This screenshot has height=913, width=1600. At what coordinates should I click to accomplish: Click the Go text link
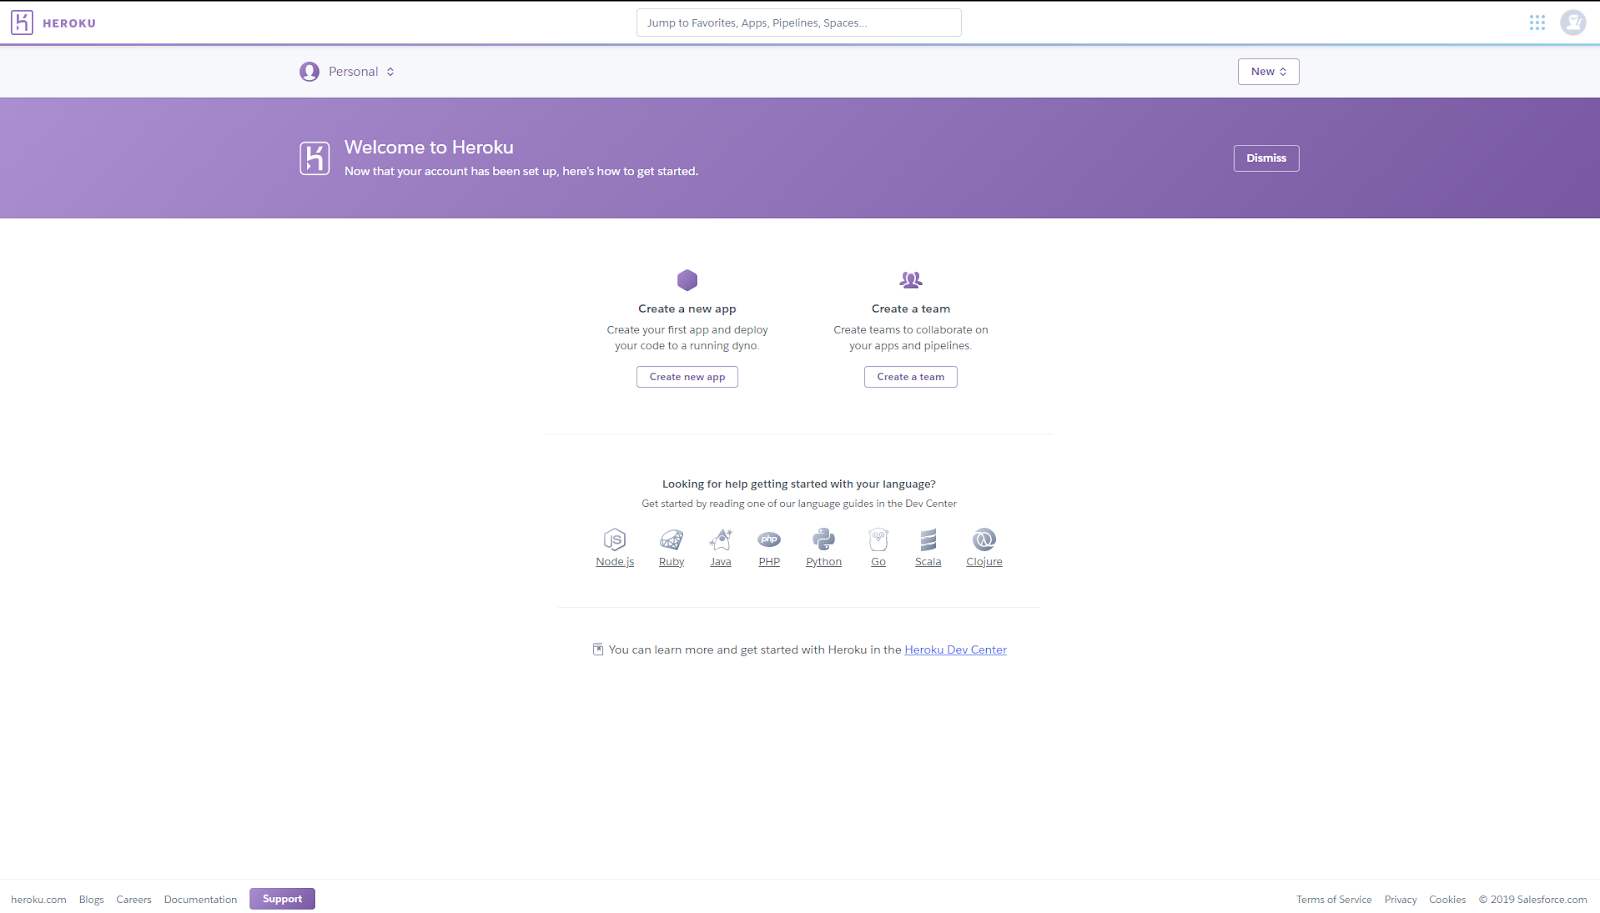coord(878,562)
